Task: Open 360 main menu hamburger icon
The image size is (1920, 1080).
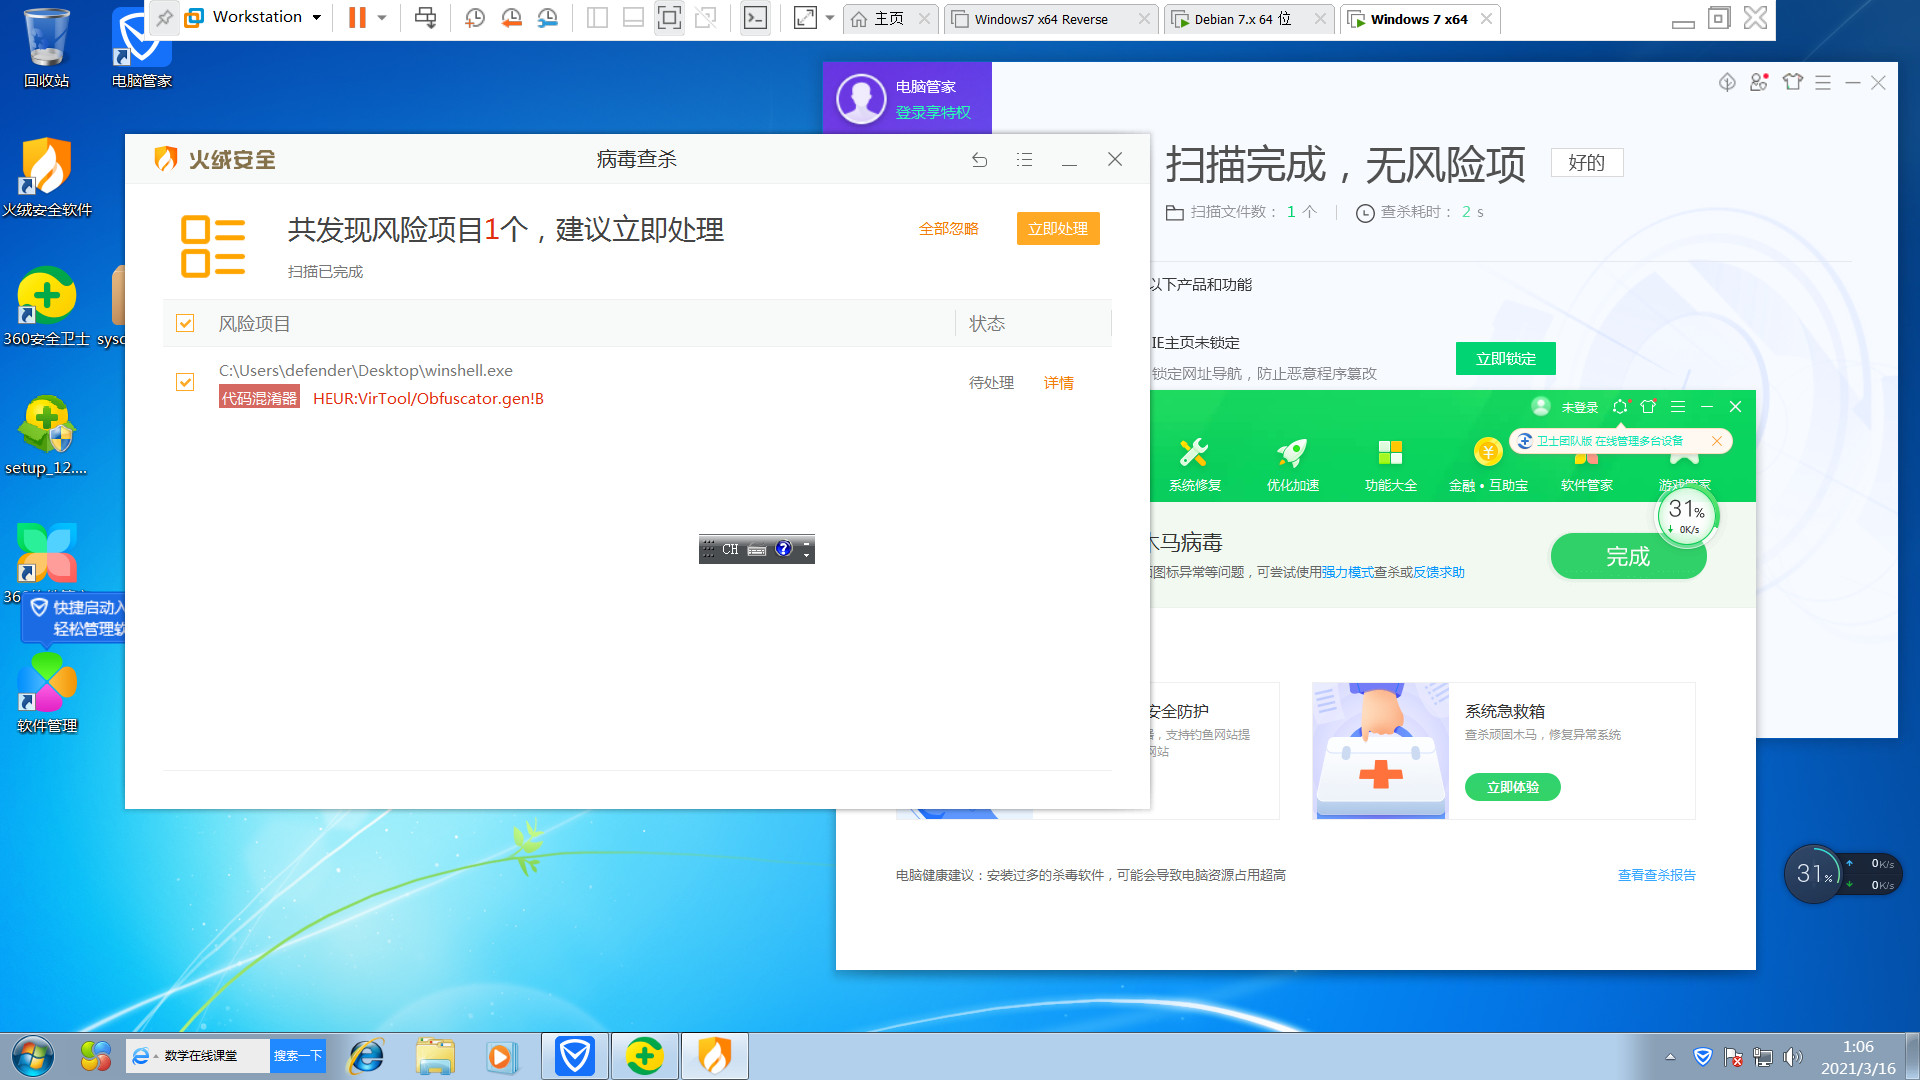Action: (x=1678, y=407)
